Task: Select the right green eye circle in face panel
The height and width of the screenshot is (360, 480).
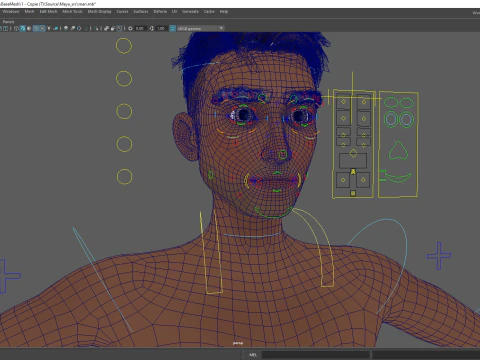Action: point(406,119)
